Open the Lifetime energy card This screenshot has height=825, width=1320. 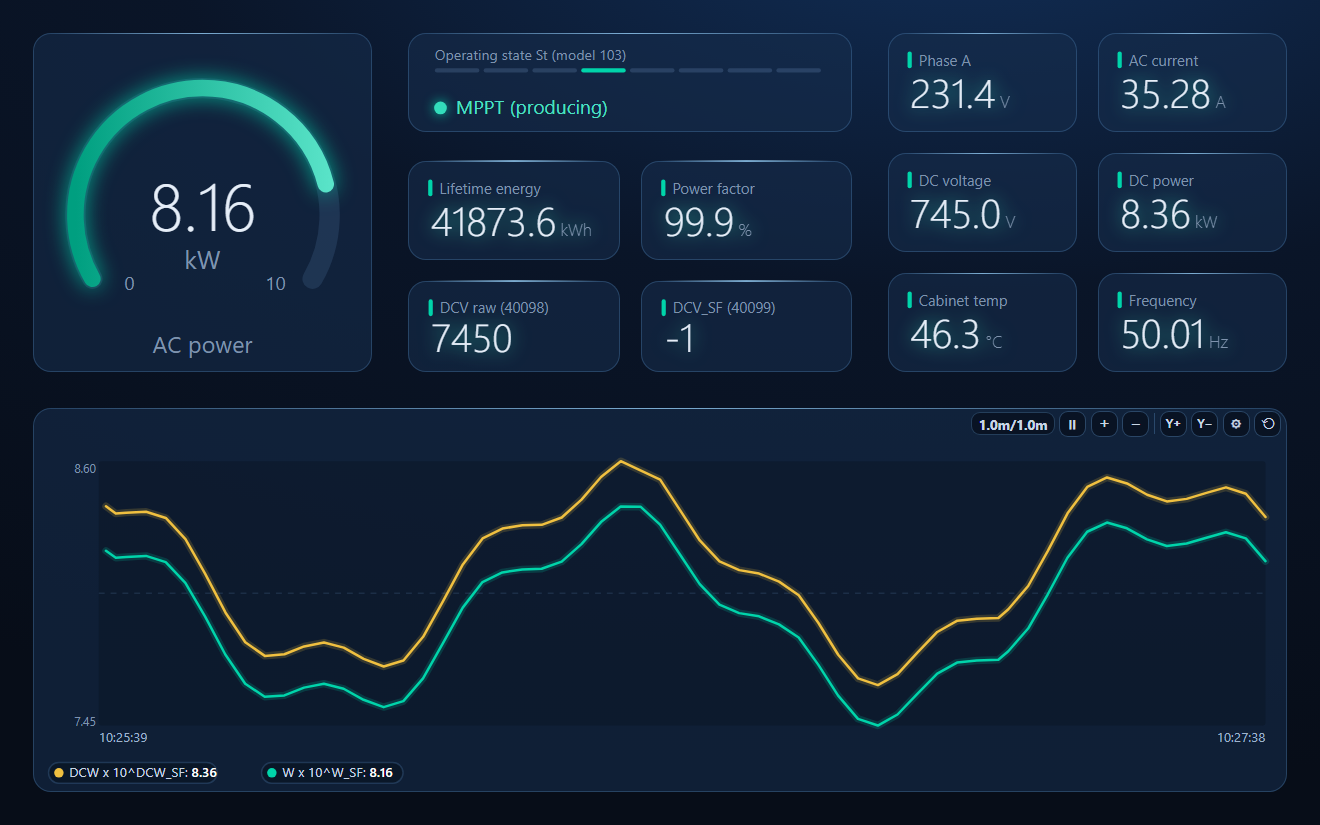(x=514, y=210)
